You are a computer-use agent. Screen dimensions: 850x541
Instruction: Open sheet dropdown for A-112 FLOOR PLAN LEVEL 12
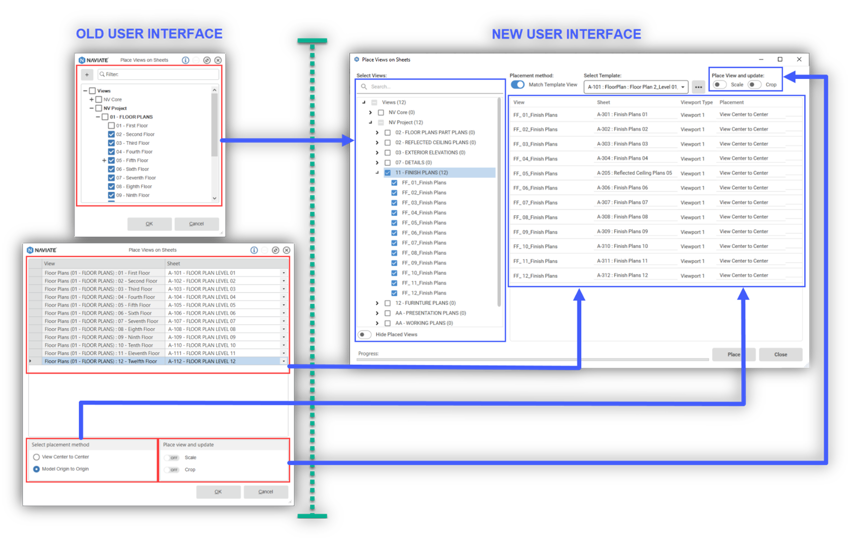[284, 361]
